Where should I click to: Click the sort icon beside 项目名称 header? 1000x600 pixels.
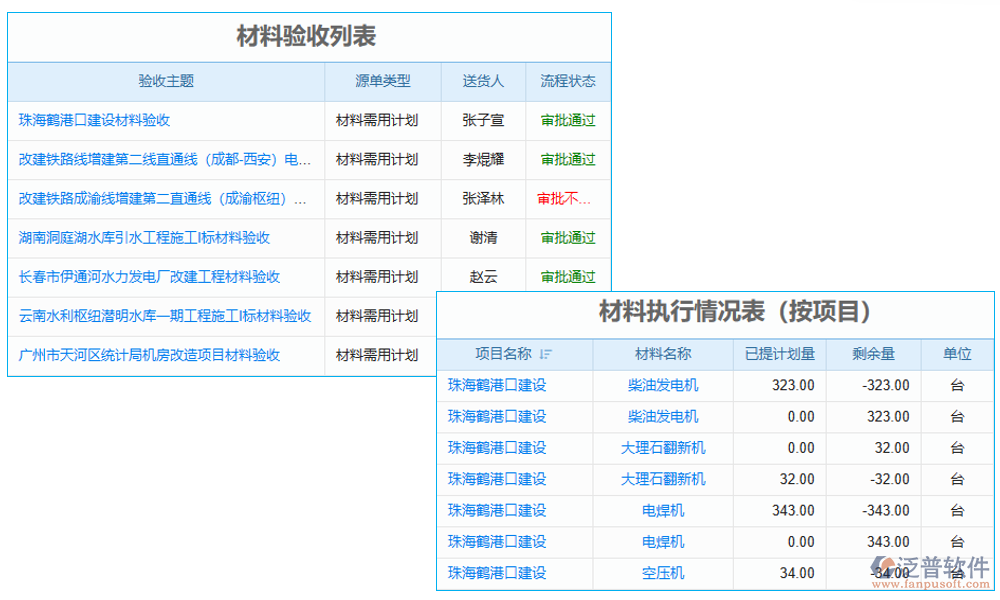pyautogui.click(x=546, y=354)
